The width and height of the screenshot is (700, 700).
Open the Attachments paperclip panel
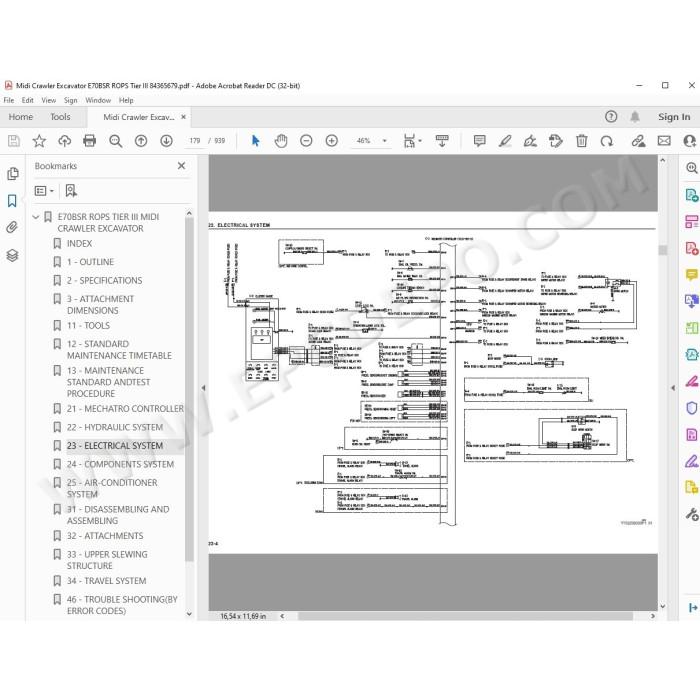pyautogui.click(x=12, y=228)
